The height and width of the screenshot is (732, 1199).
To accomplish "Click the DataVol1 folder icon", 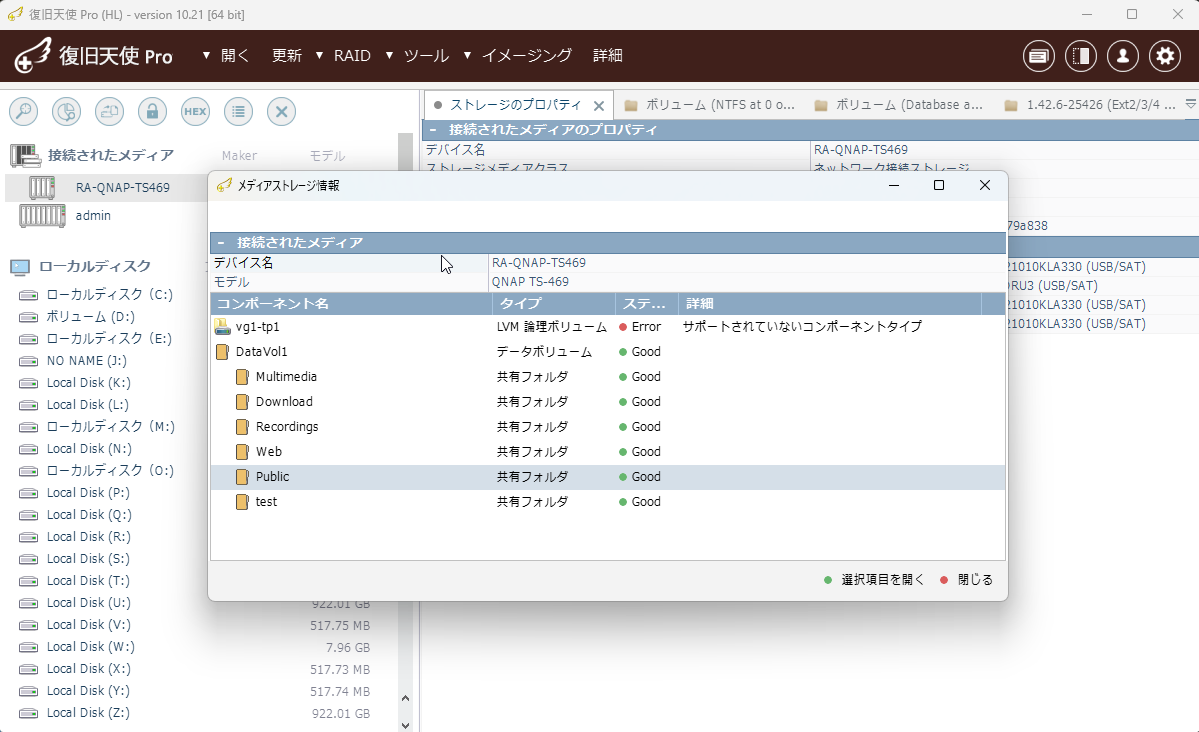I will click(x=223, y=352).
